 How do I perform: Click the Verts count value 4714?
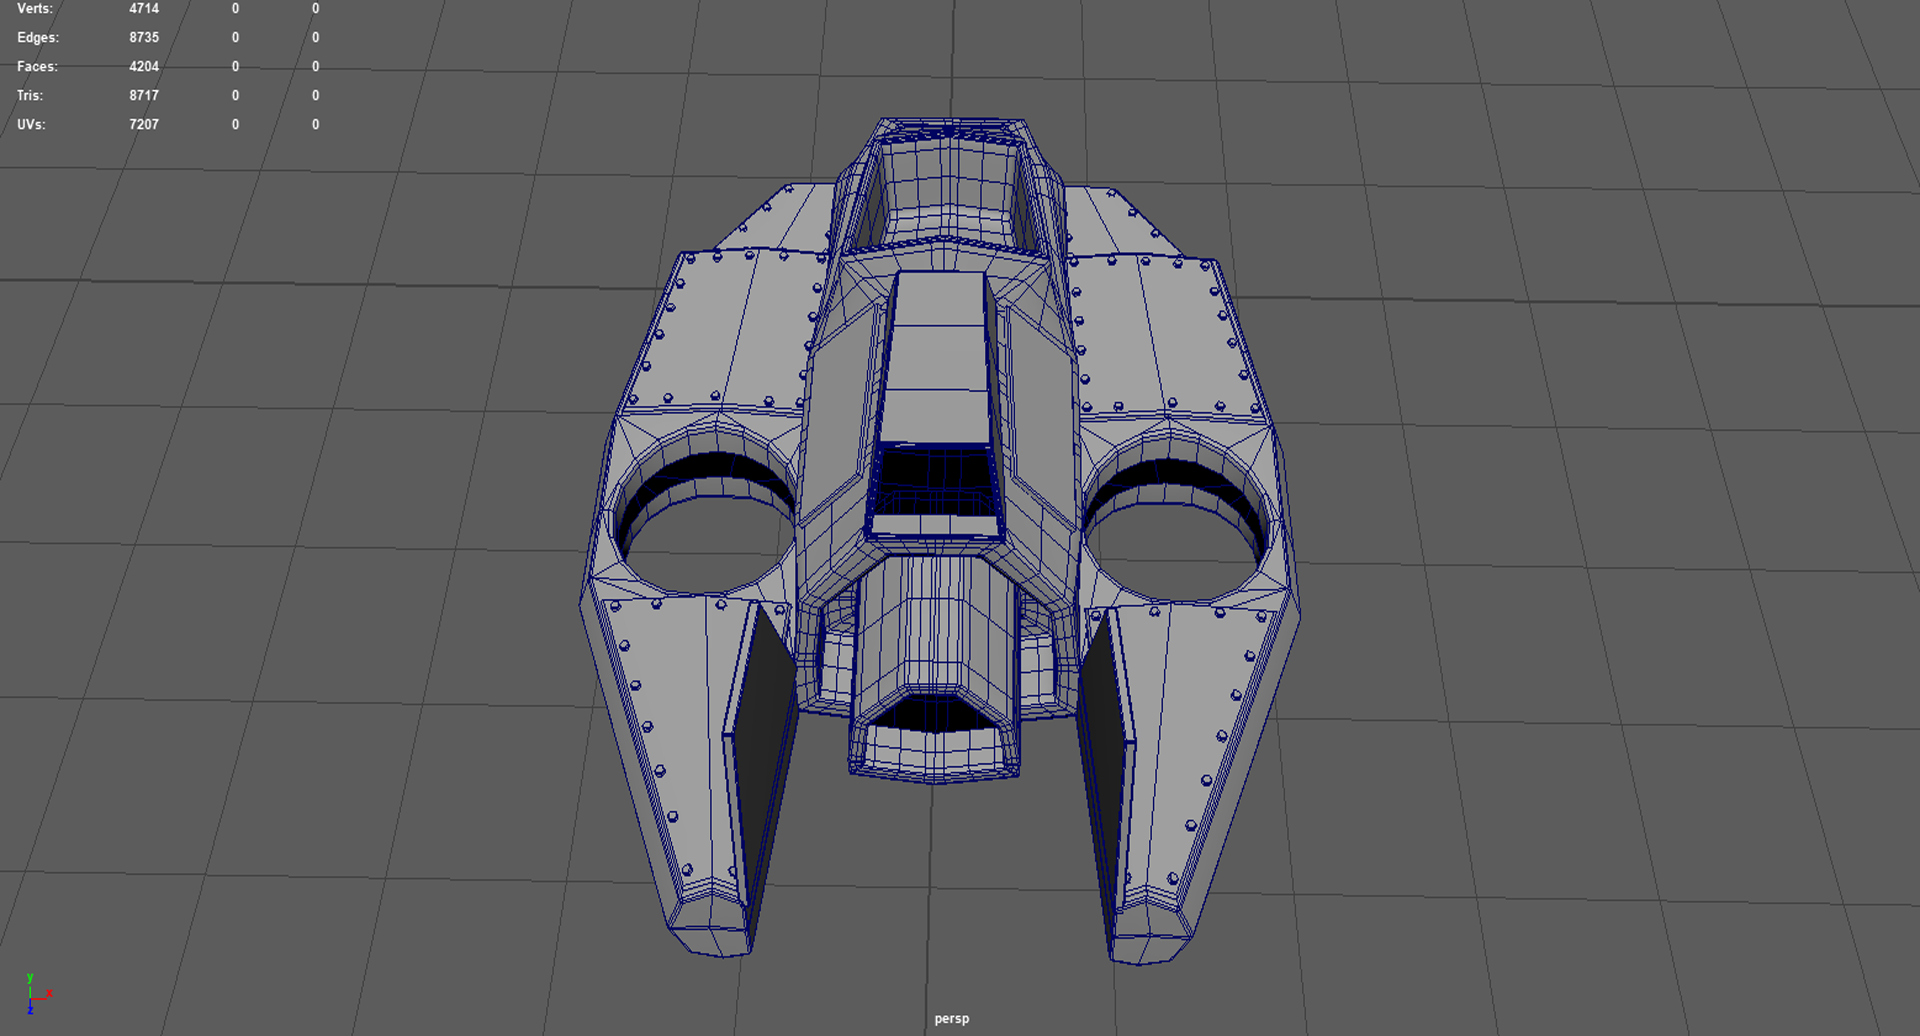[144, 8]
